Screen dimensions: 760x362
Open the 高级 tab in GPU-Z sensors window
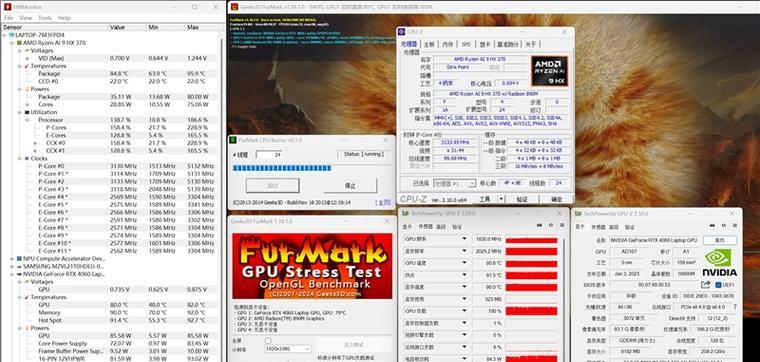441,227
